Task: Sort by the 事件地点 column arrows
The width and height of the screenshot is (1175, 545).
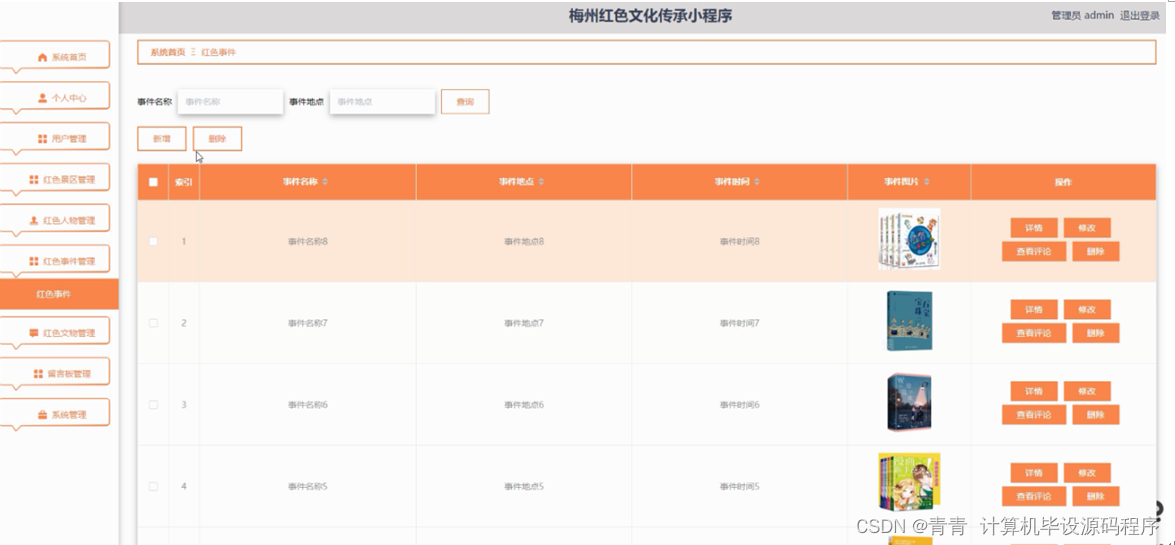Action: point(541,182)
